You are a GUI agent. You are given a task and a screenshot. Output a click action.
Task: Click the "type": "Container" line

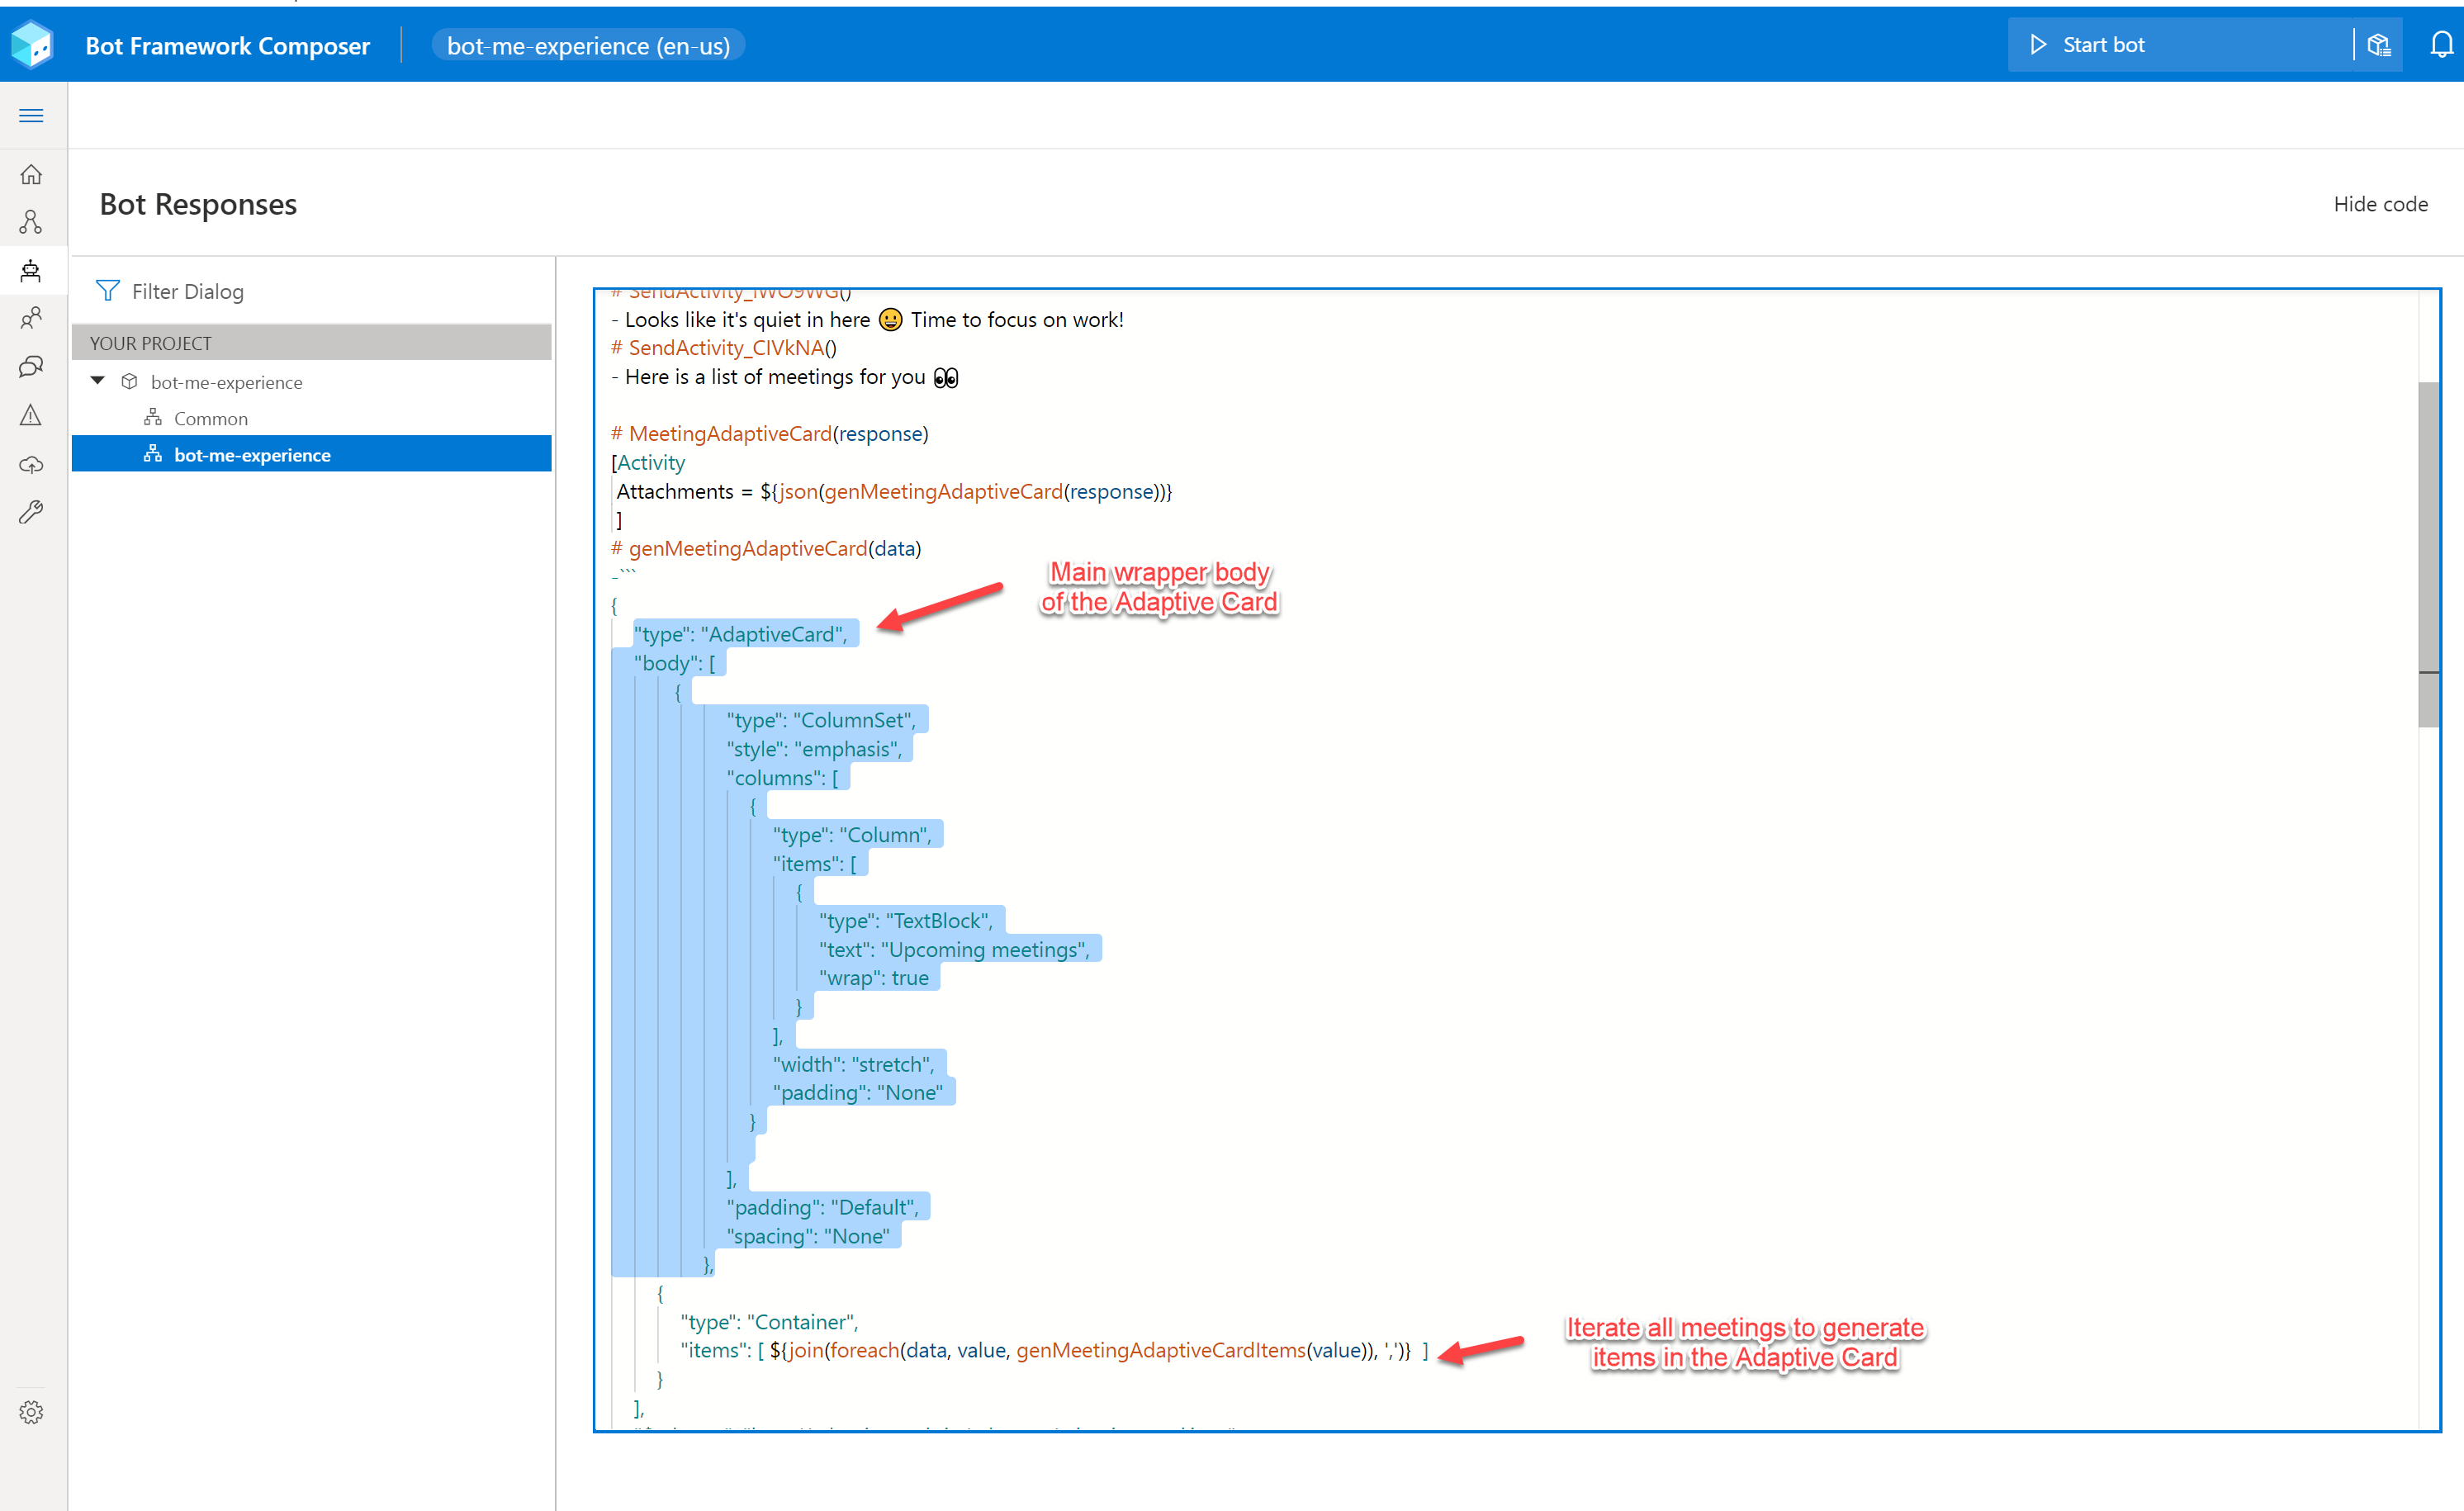(769, 1322)
